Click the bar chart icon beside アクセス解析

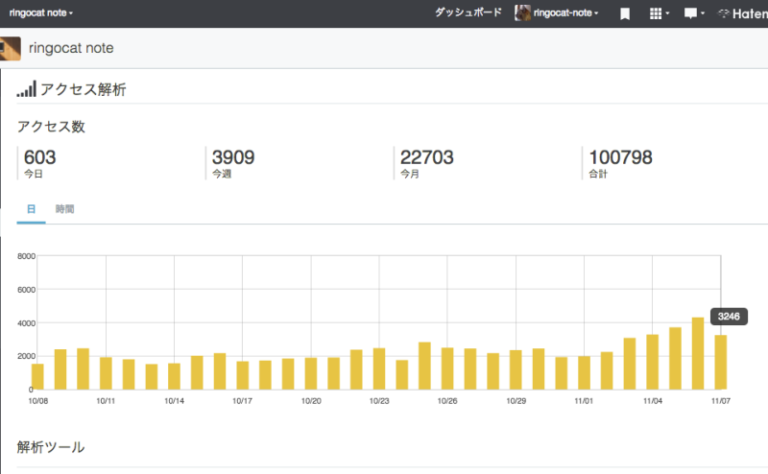[26, 89]
